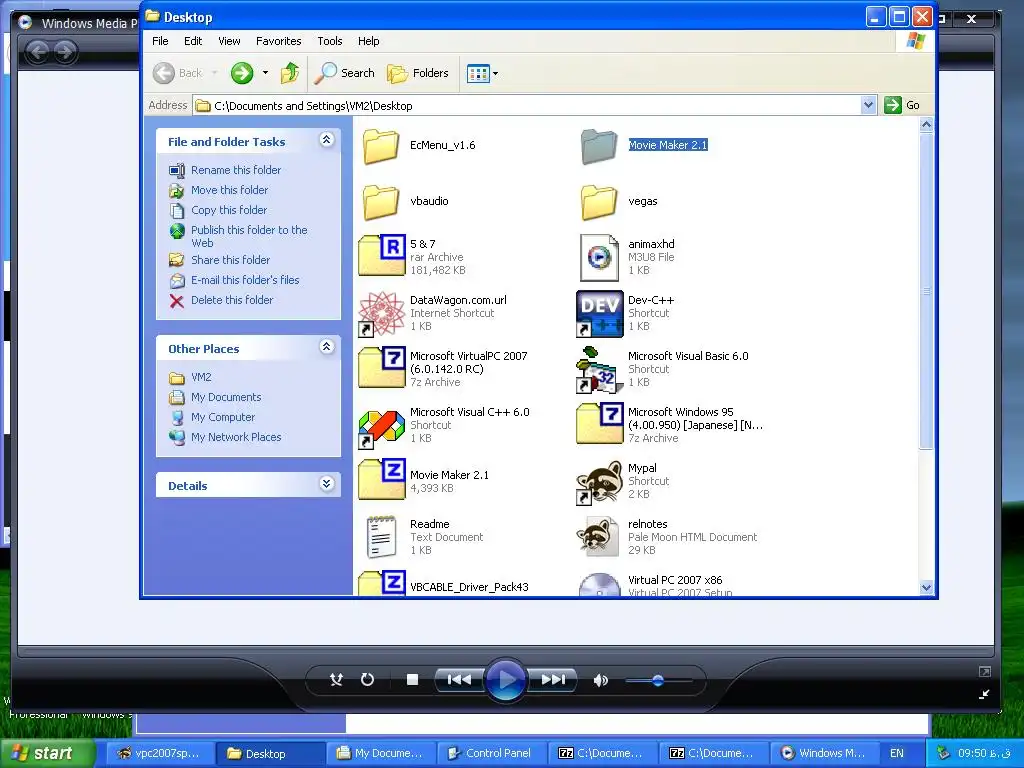The height and width of the screenshot is (768, 1024).
Task: Open the Start menu
Action: pyautogui.click(x=47, y=753)
